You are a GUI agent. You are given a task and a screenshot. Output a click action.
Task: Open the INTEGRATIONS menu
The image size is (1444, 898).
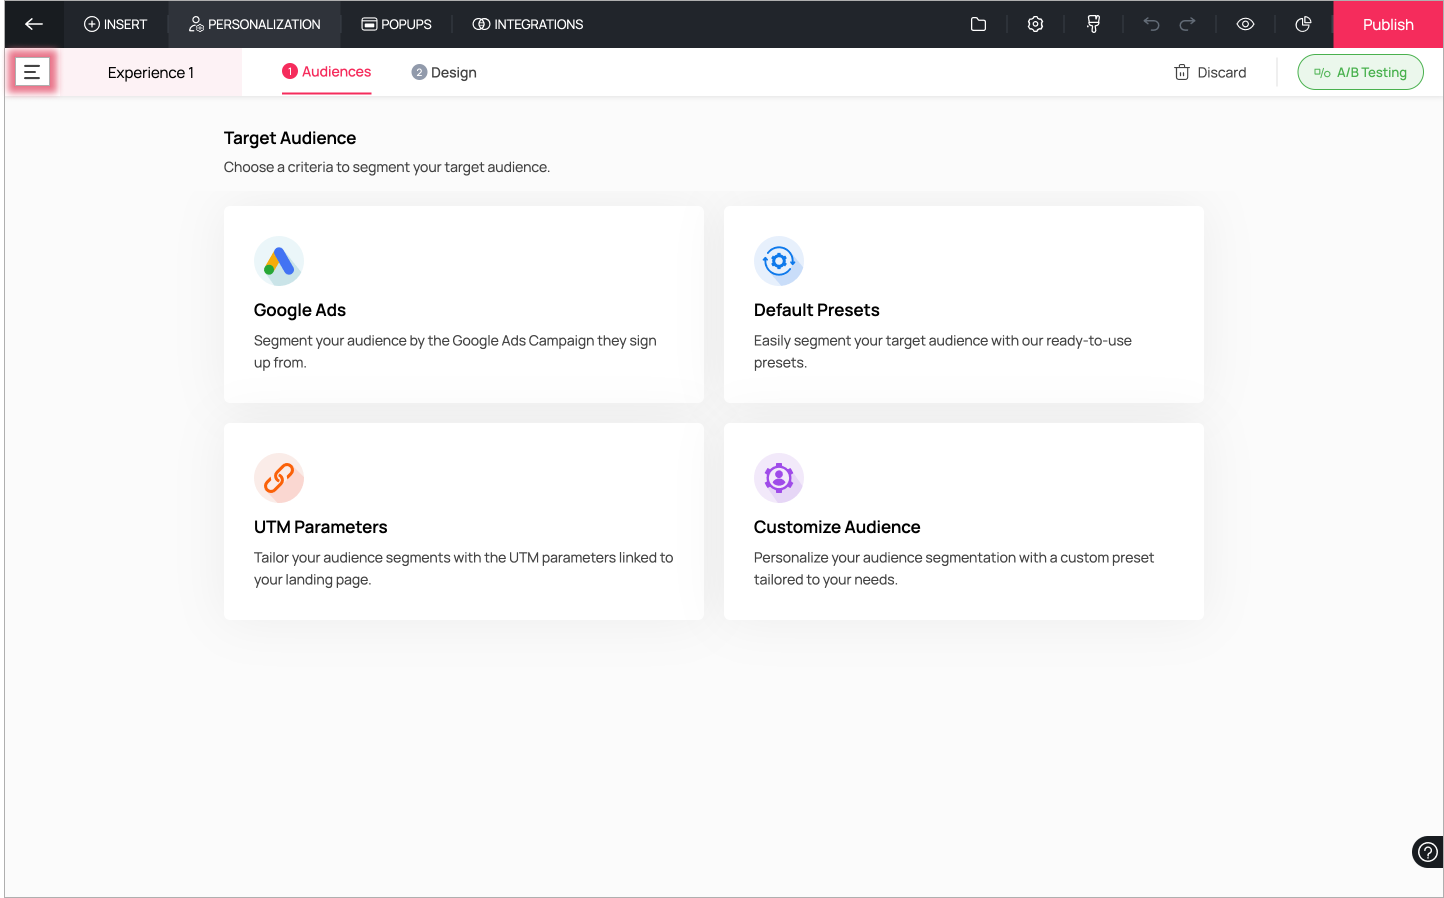click(x=527, y=24)
